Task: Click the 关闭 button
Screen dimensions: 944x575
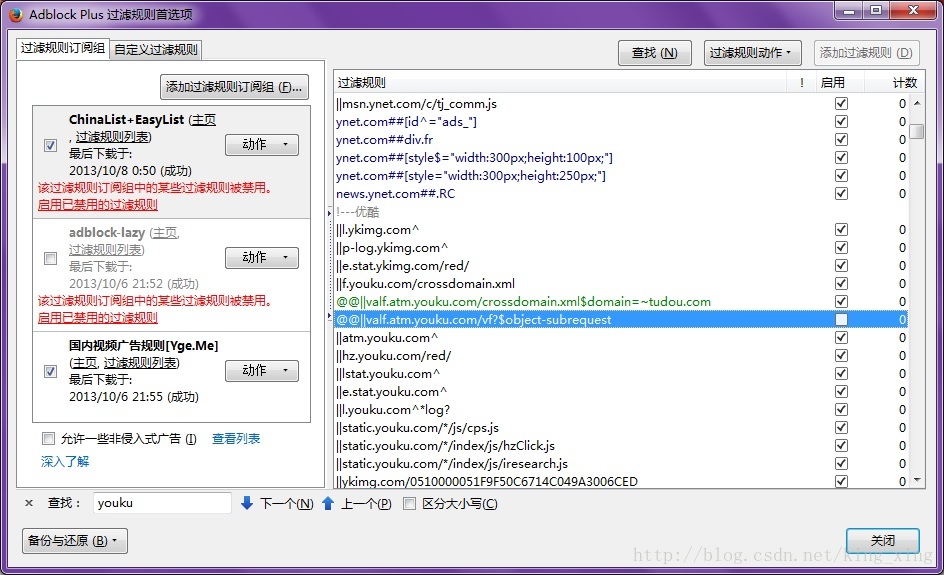Action: point(883,541)
